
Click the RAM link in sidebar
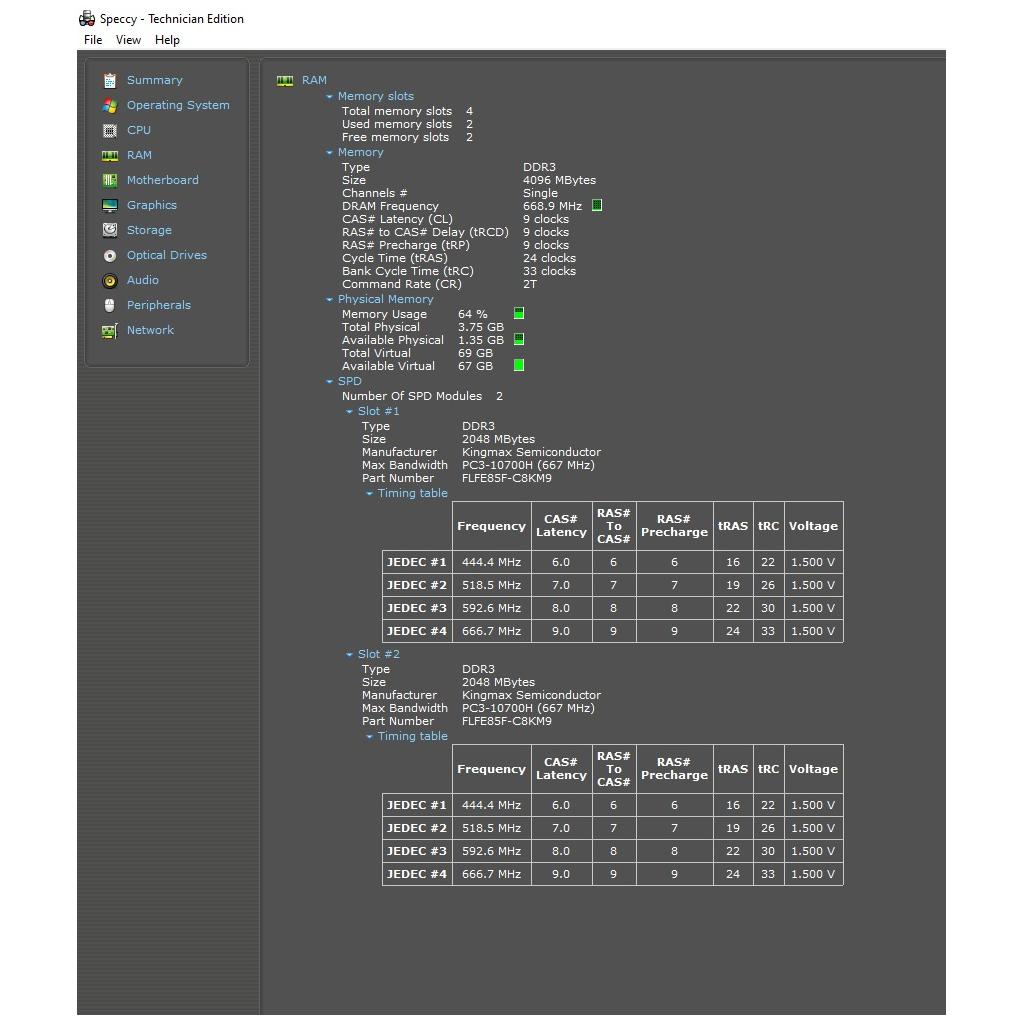(x=139, y=155)
